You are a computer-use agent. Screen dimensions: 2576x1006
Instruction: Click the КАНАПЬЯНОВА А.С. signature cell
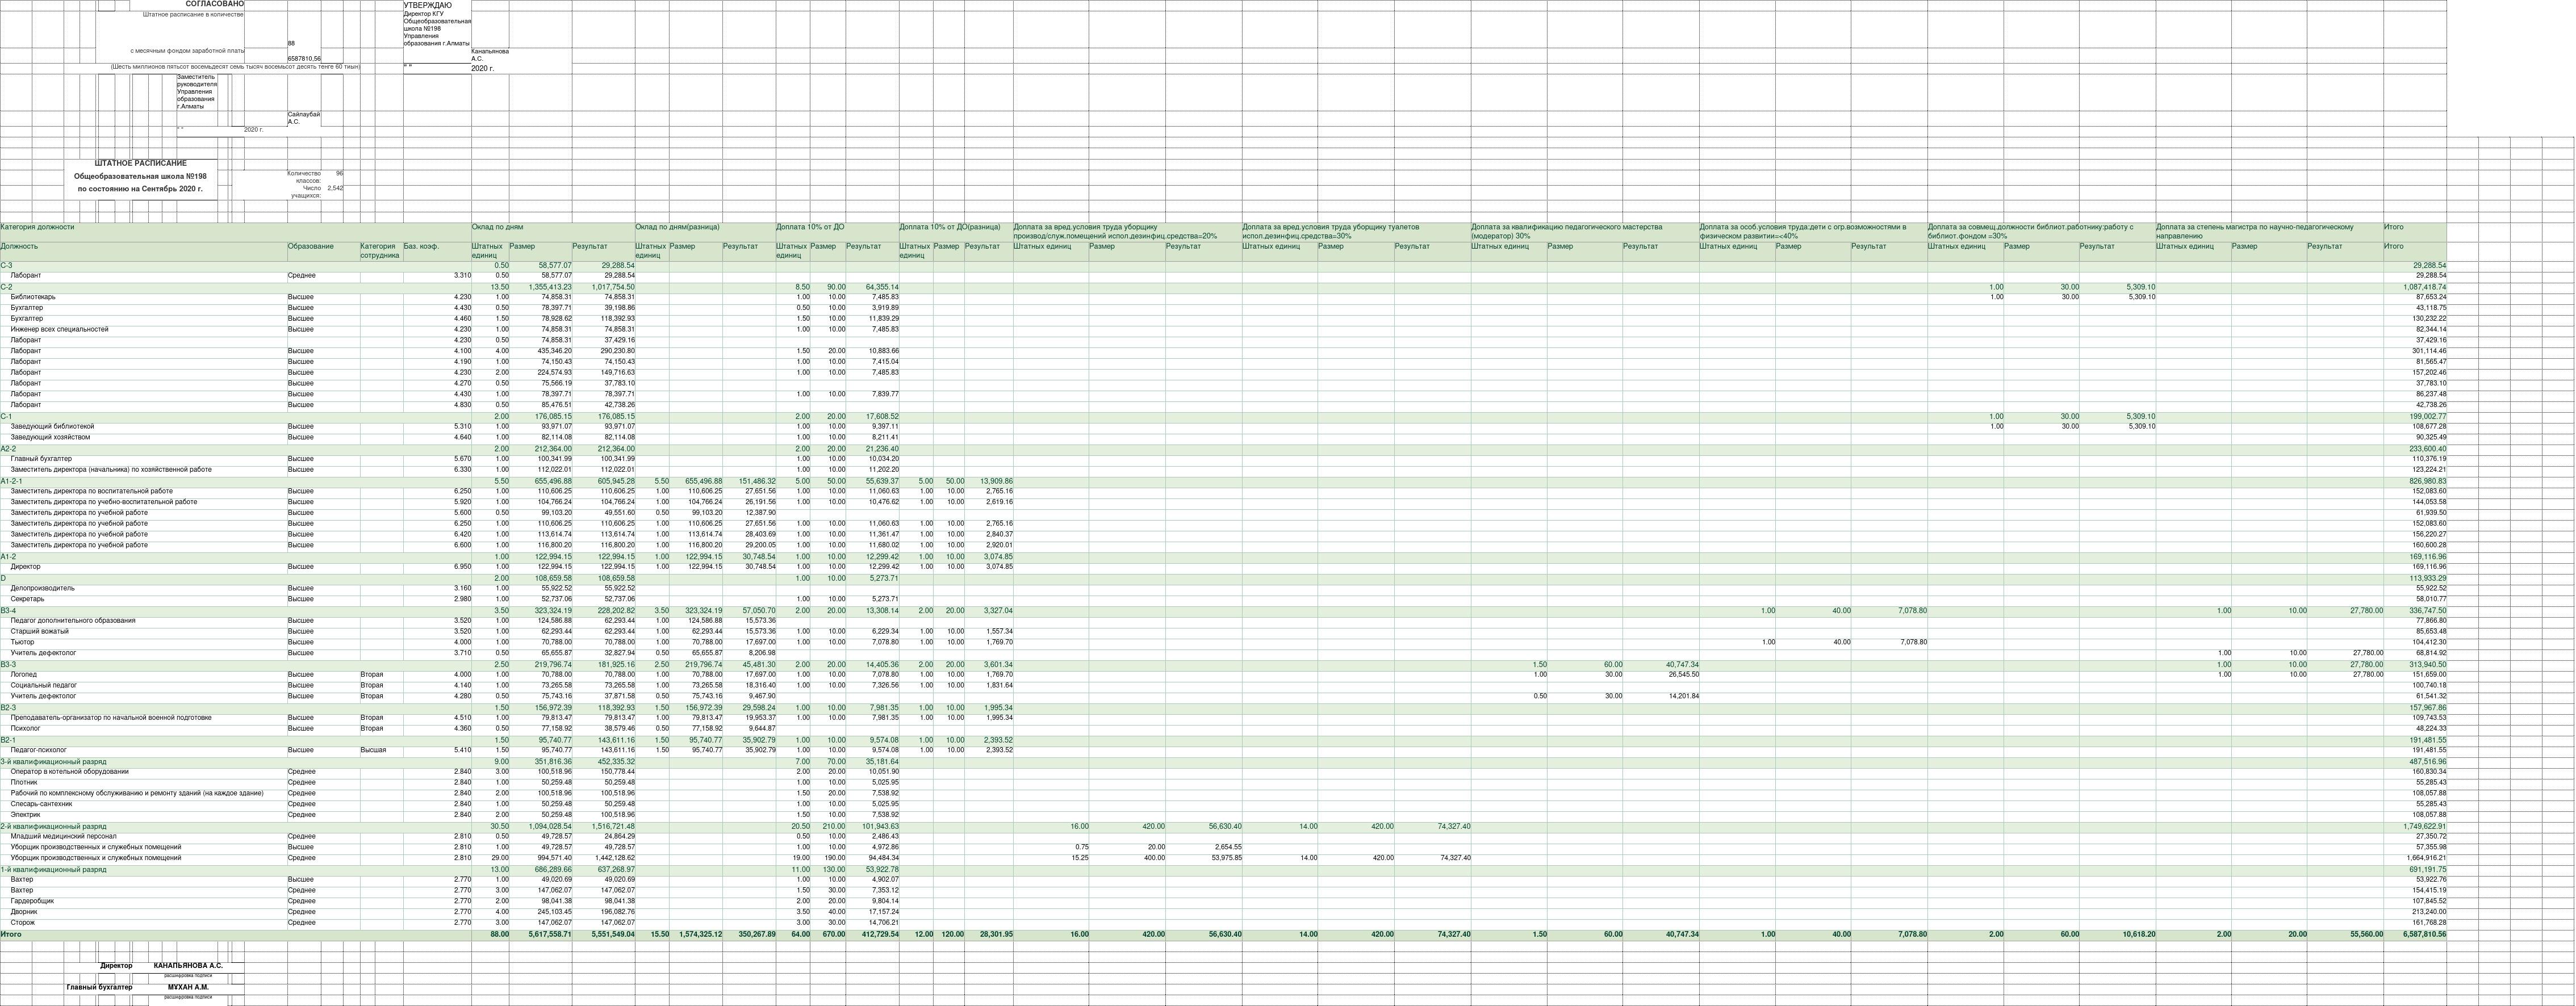click(188, 966)
